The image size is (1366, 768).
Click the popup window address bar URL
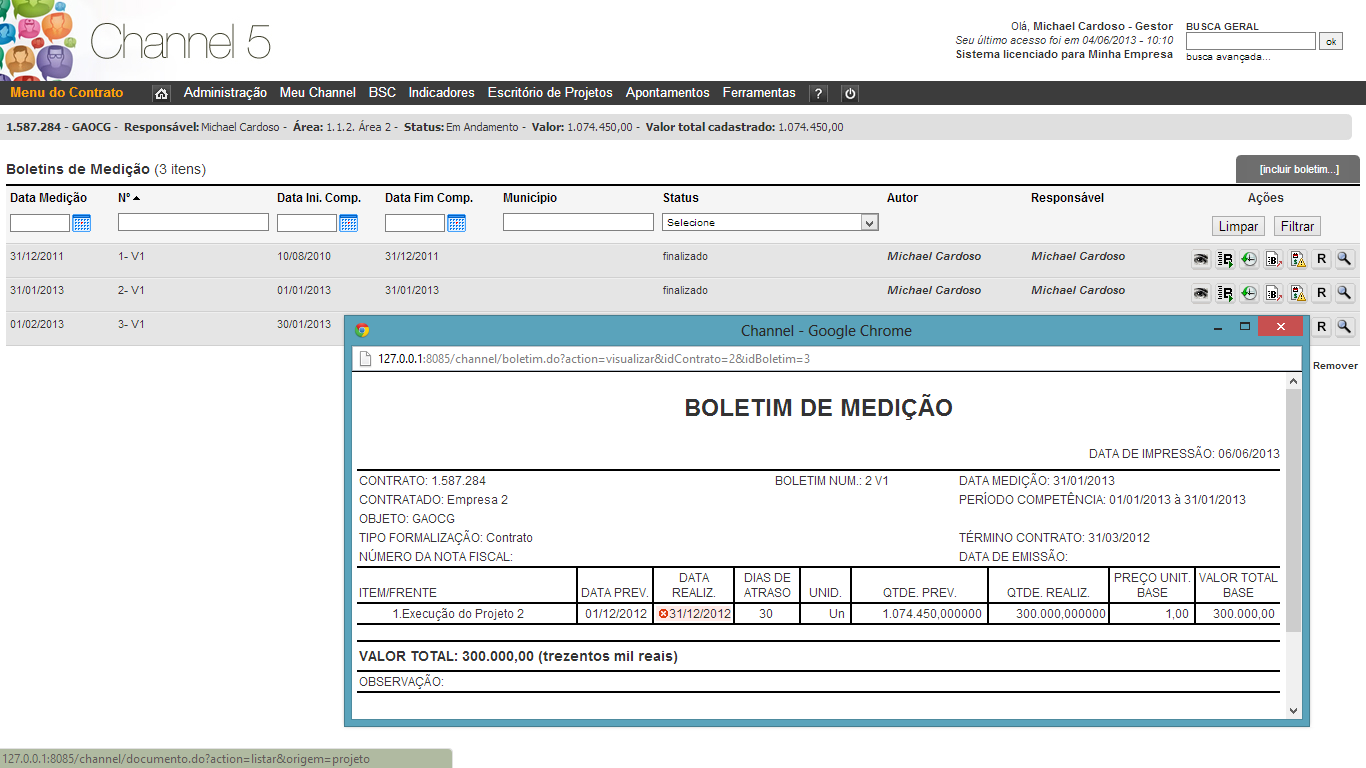pyautogui.click(x=594, y=359)
